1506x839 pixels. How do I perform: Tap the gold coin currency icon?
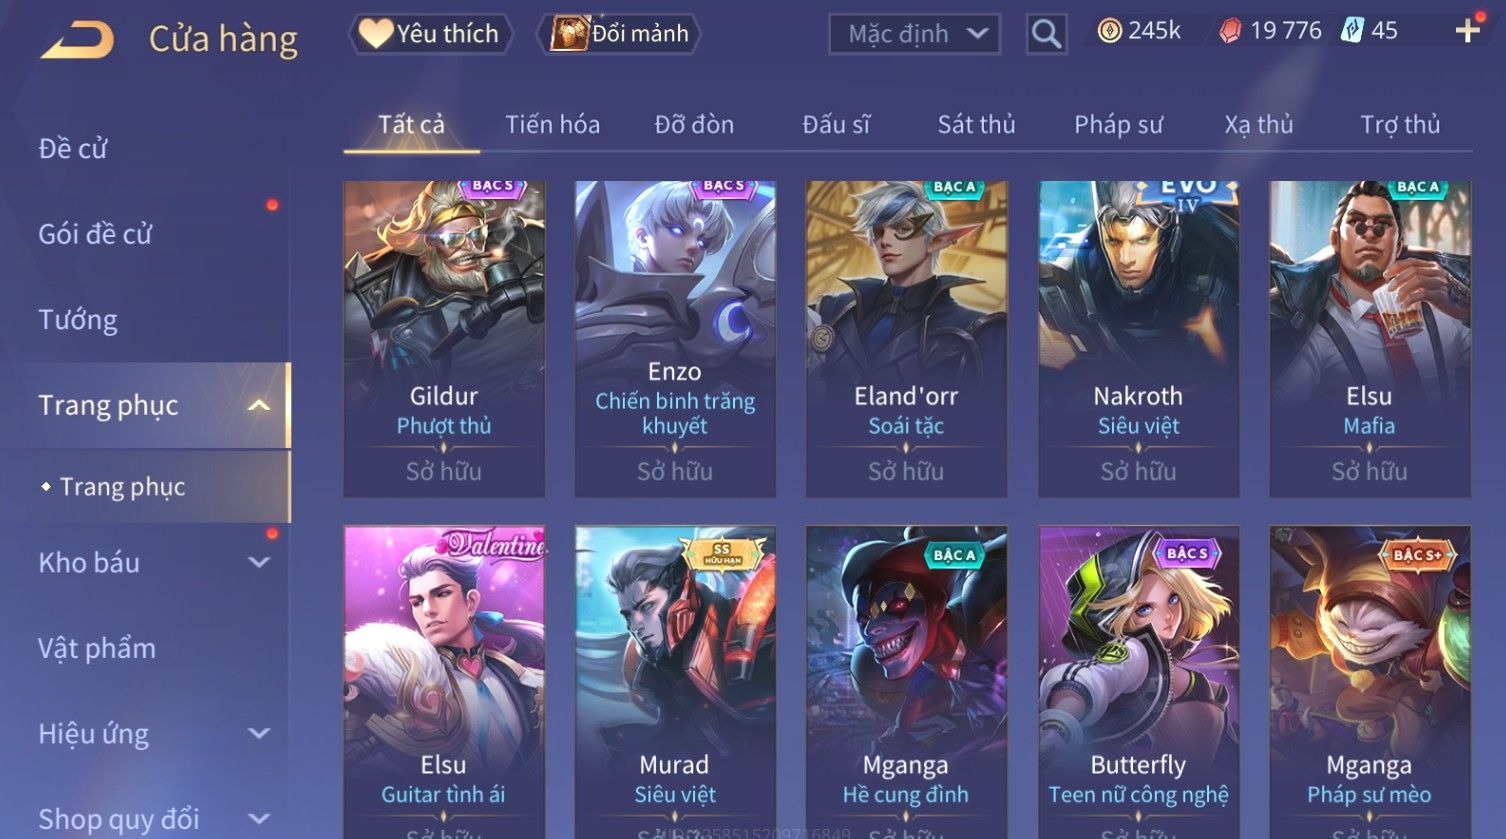pyautogui.click(x=1109, y=32)
